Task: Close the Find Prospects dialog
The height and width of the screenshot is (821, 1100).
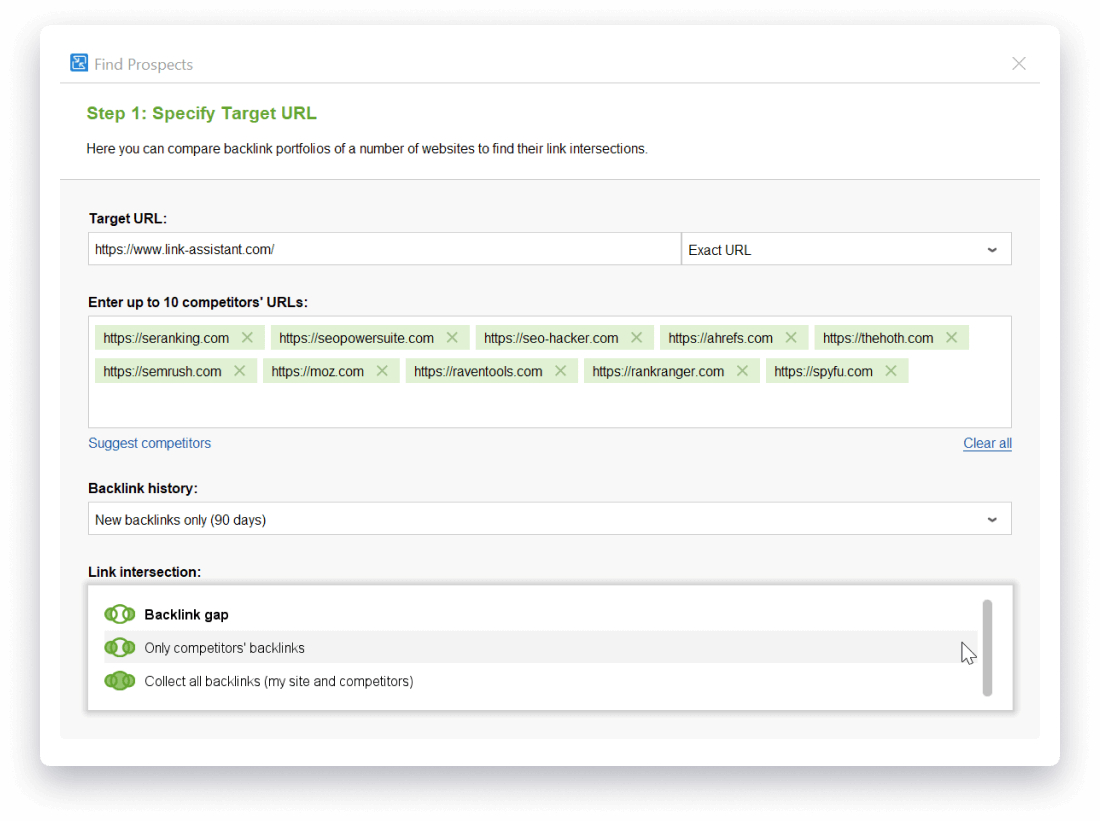Action: (1019, 64)
